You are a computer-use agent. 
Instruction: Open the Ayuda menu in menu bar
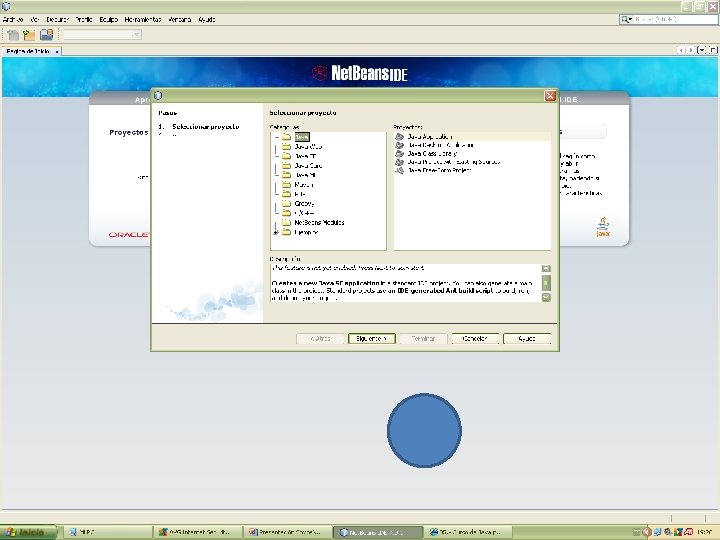(207, 19)
